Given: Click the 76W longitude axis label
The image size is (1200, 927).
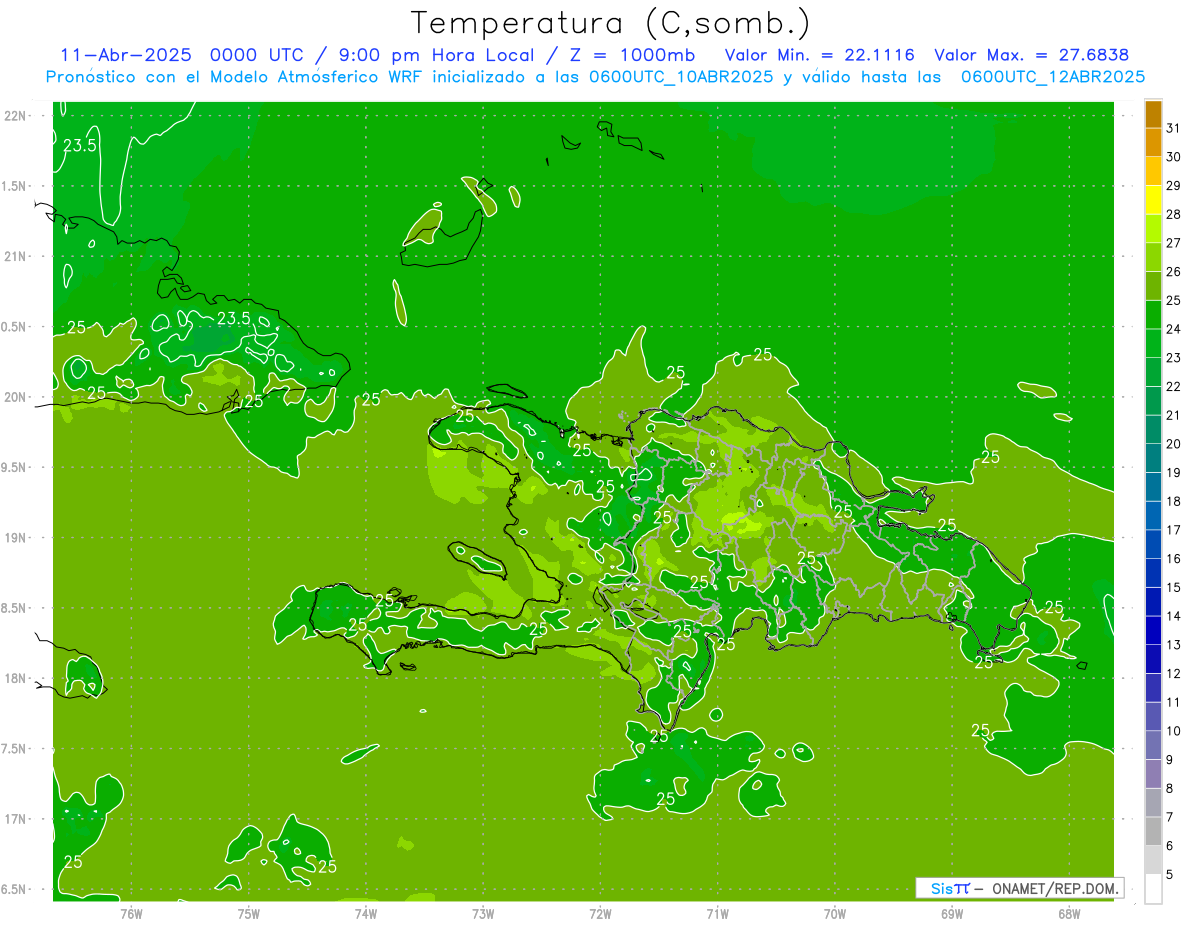Looking at the screenshot, I should coord(131,913).
